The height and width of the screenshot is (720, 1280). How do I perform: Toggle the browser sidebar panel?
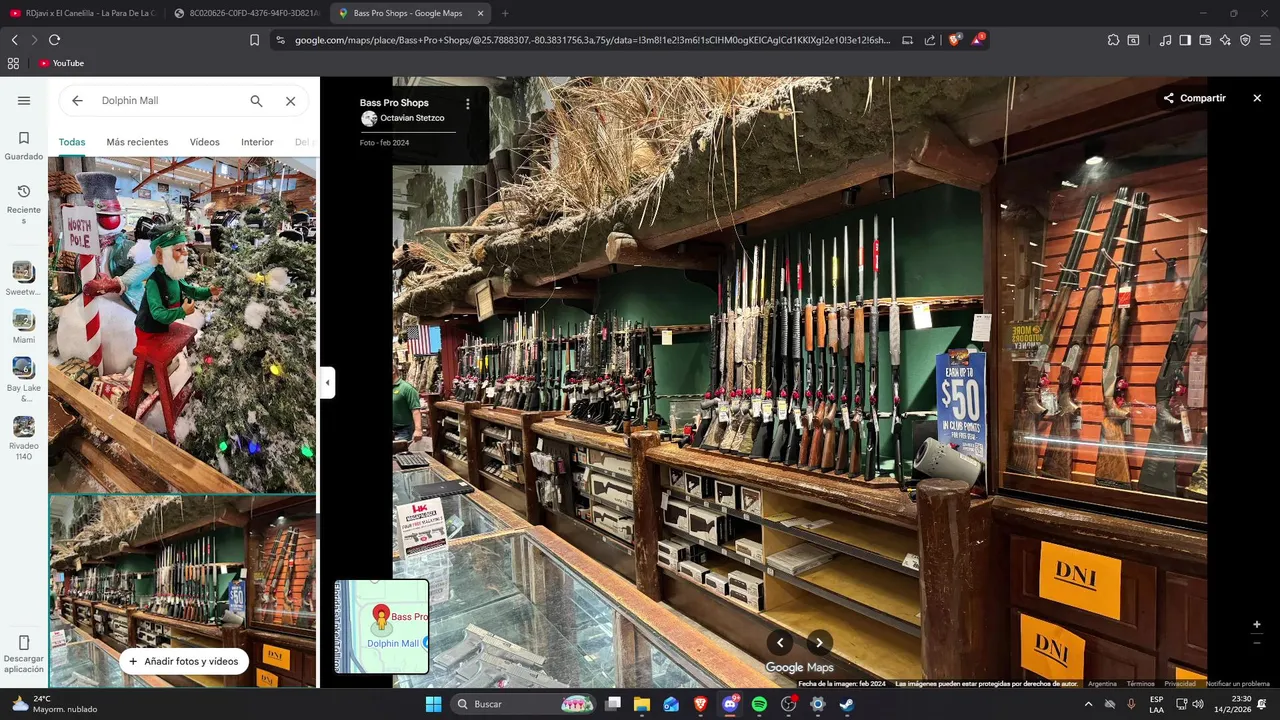tap(1185, 40)
